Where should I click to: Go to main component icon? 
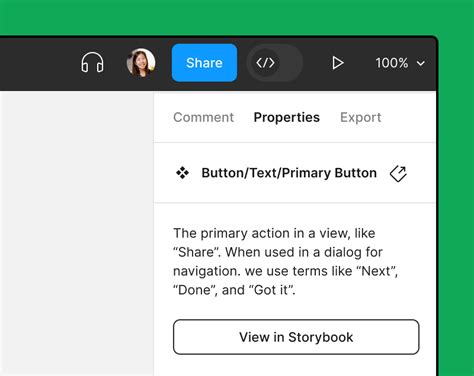tap(398, 173)
